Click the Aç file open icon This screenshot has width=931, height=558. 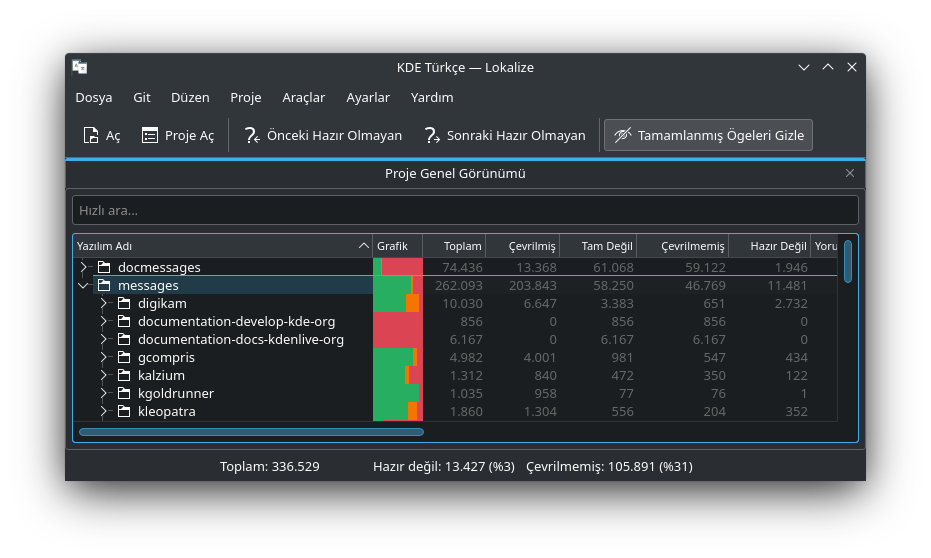[x=91, y=135]
